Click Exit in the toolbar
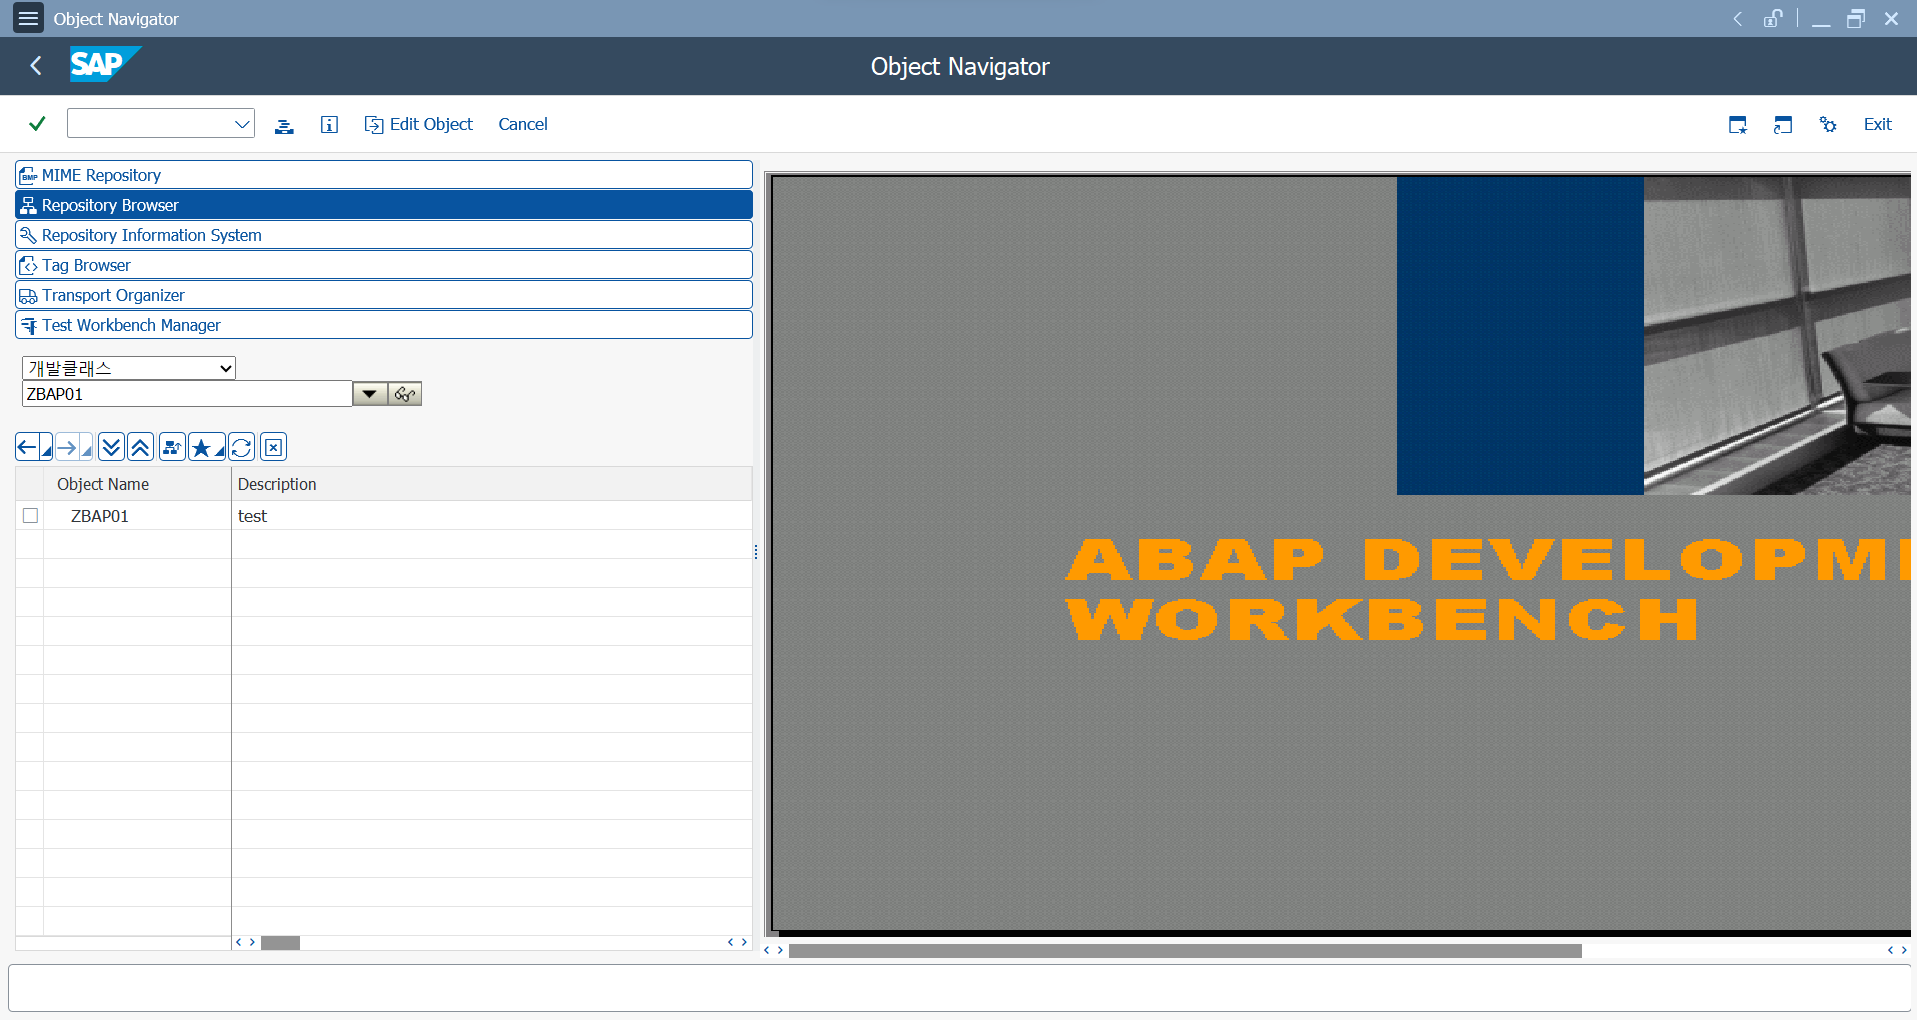Screen dimensions: 1917x1020 point(1877,124)
